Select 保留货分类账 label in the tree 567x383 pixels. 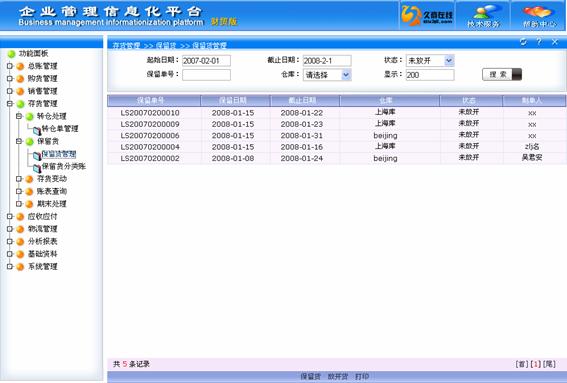point(64,166)
